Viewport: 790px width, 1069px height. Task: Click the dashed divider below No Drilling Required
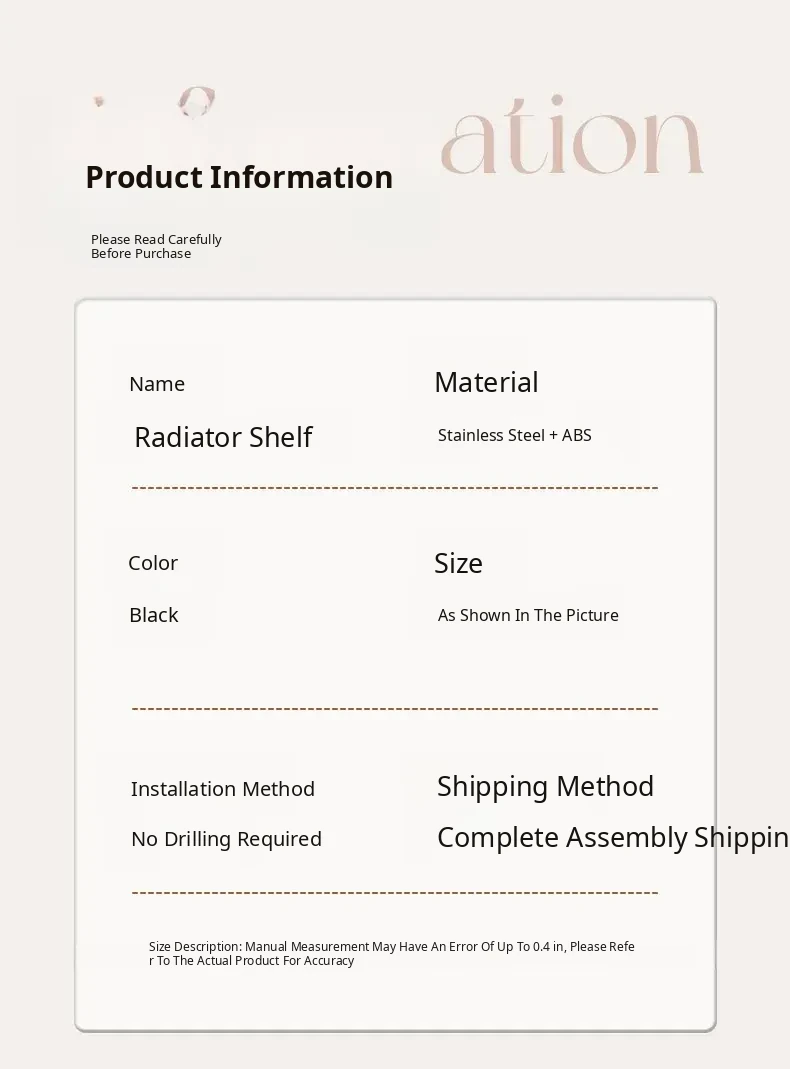pos(395,892)
